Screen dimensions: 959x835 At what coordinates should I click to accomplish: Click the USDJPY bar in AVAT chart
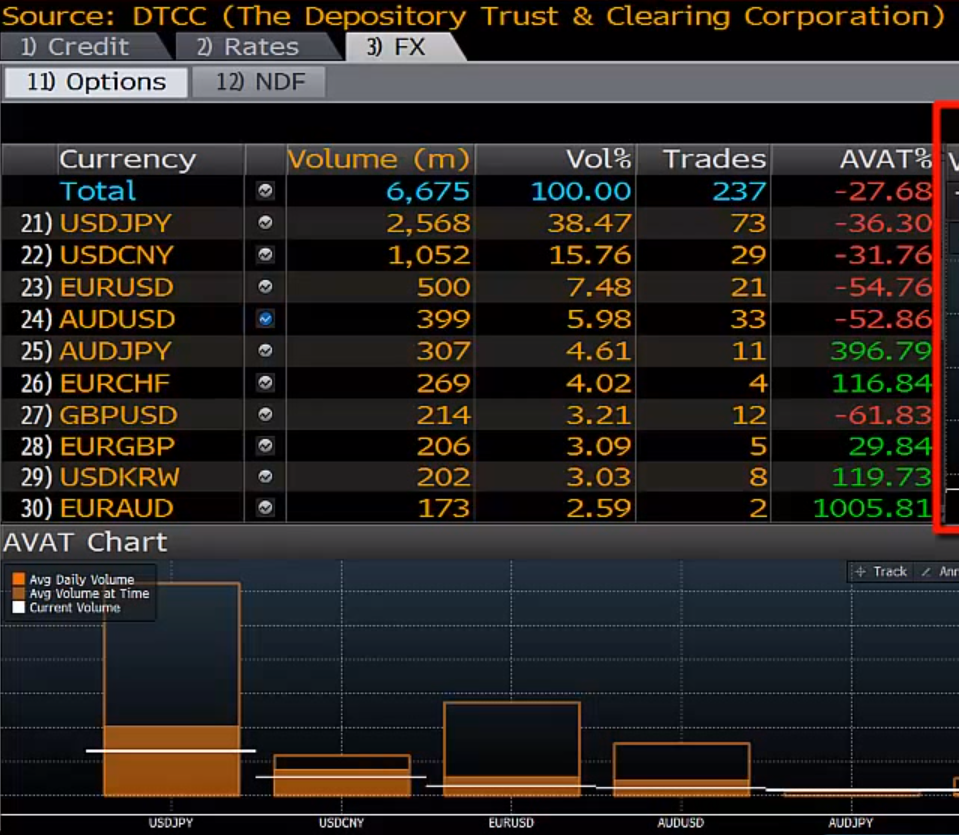coord(171,689)
